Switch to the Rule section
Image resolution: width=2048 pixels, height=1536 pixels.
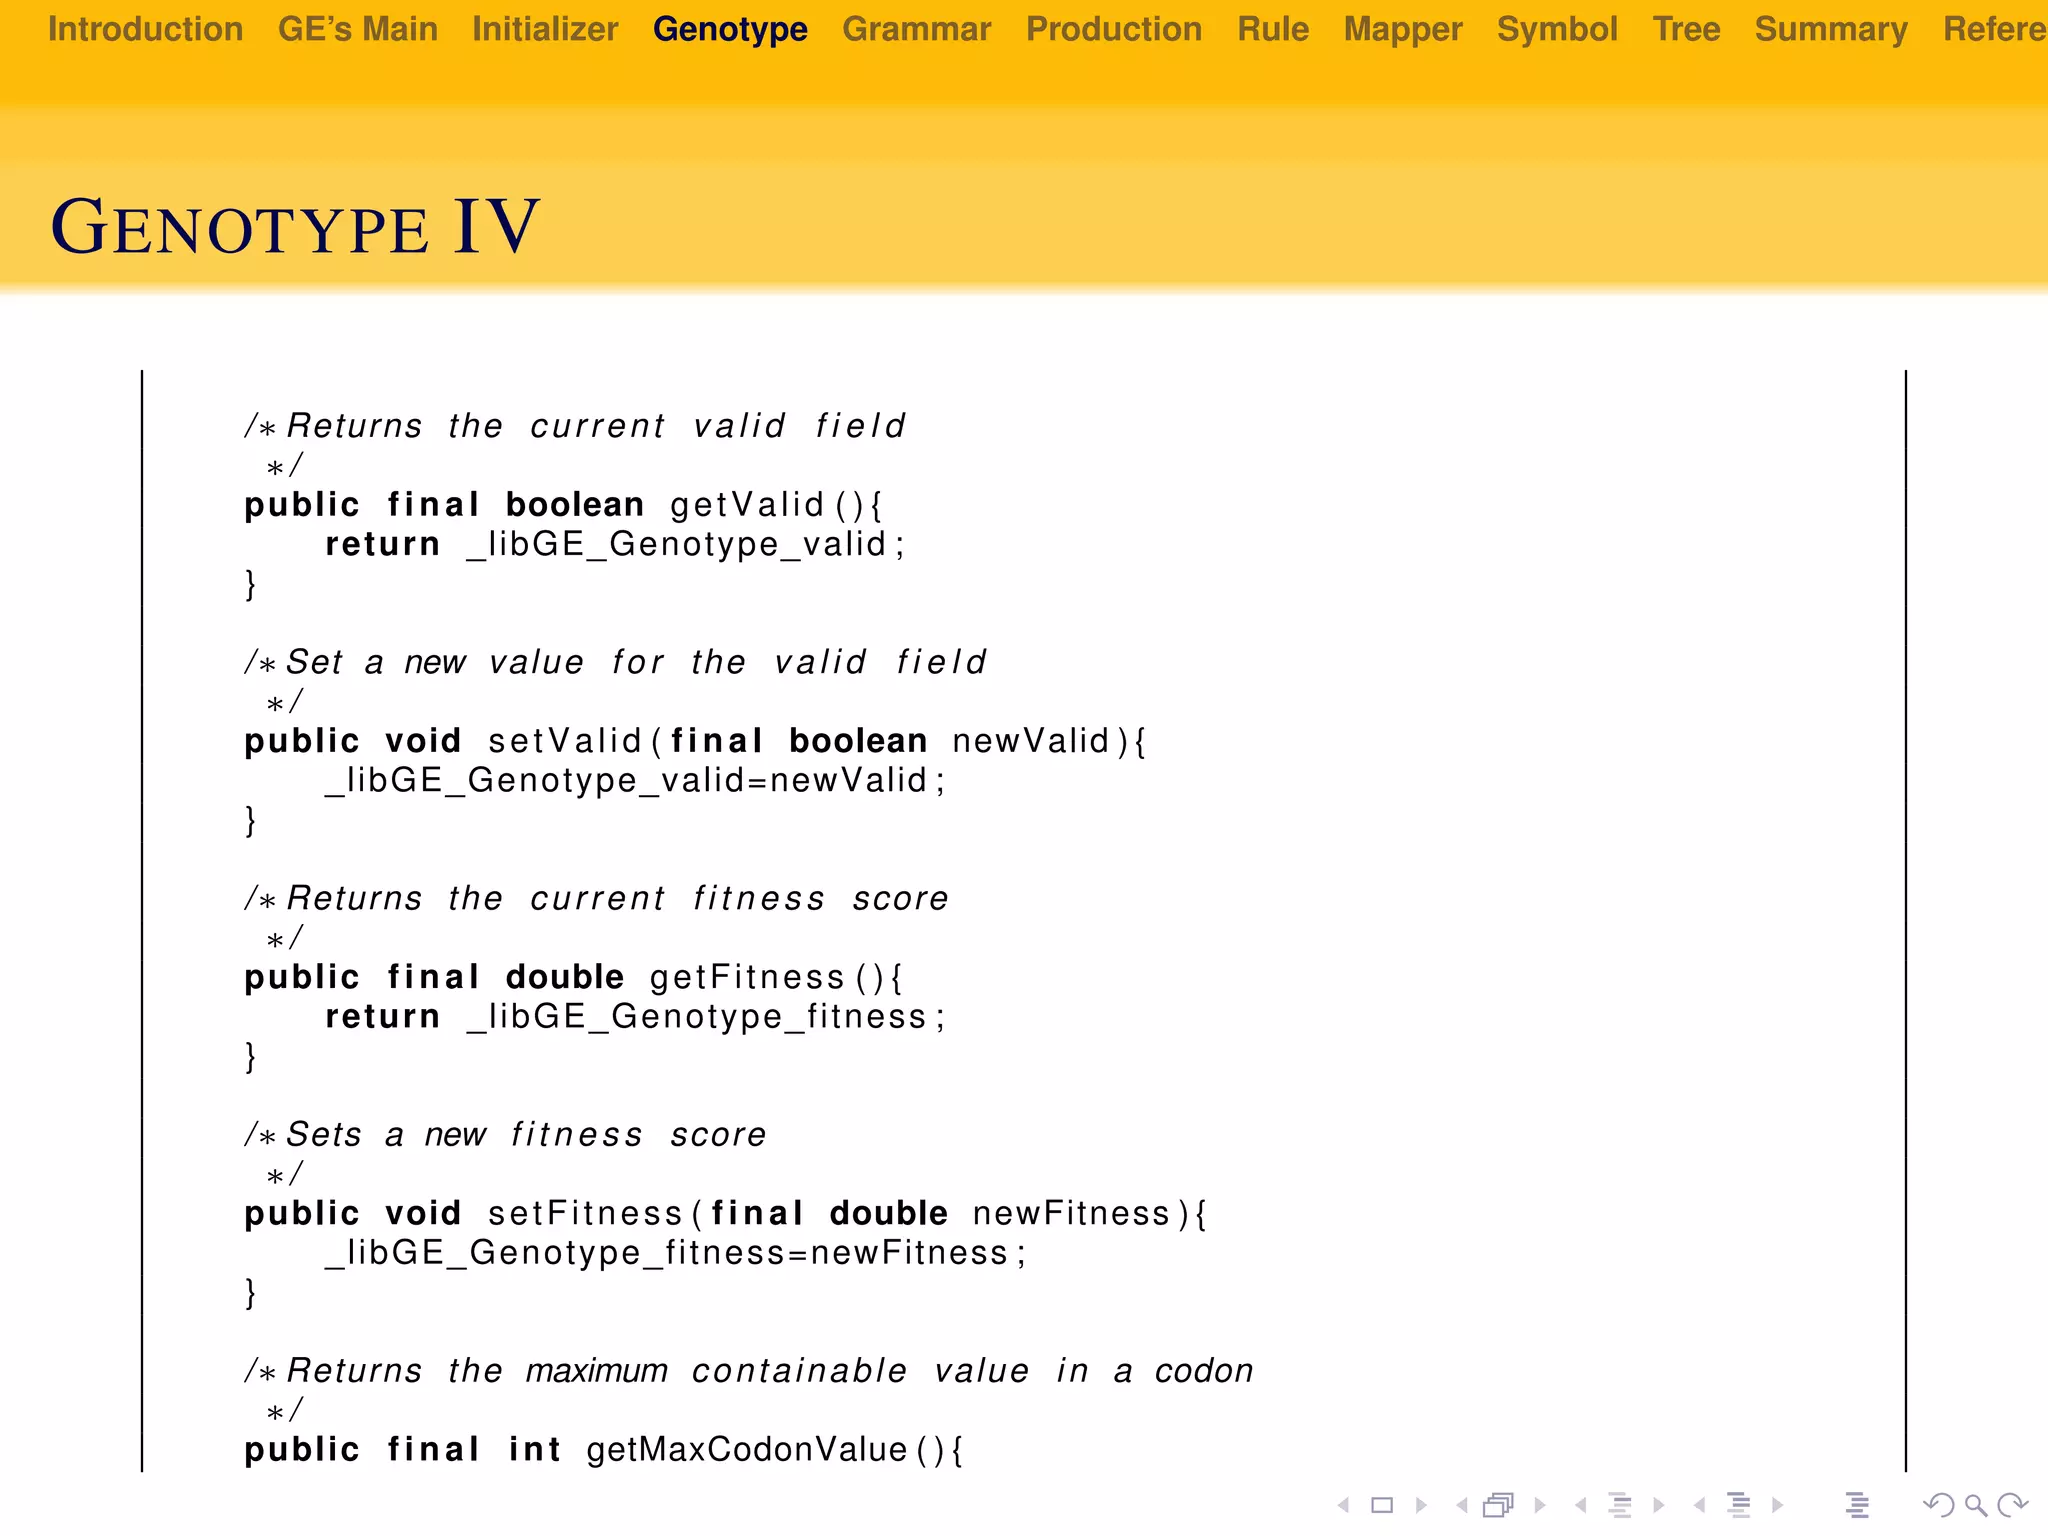click(1273, 29)
